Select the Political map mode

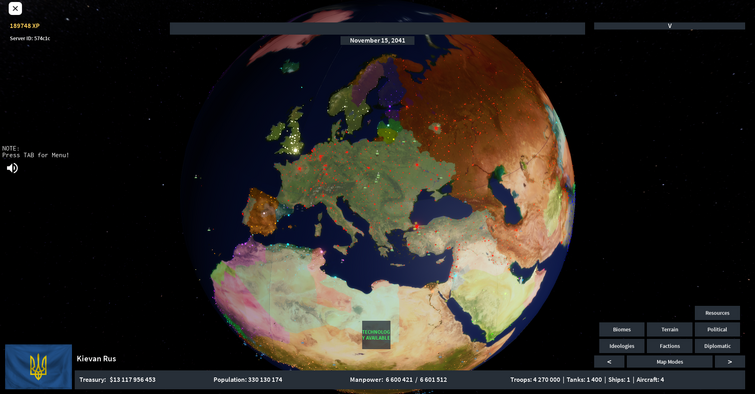[x=717, y=329]
